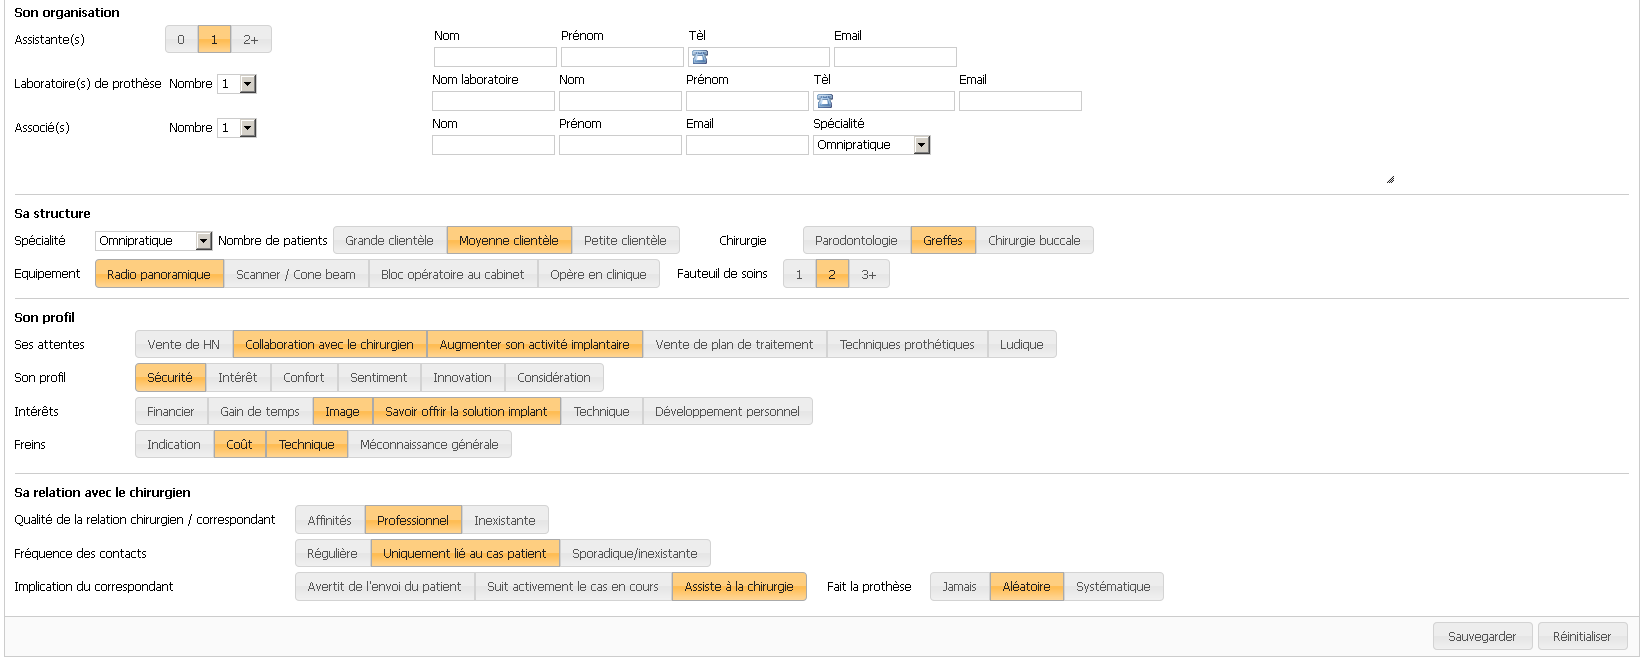This screenshot has width=1644, height=660.
Task: Set the assistant count to 2+
Action: [x=251, y=40]
